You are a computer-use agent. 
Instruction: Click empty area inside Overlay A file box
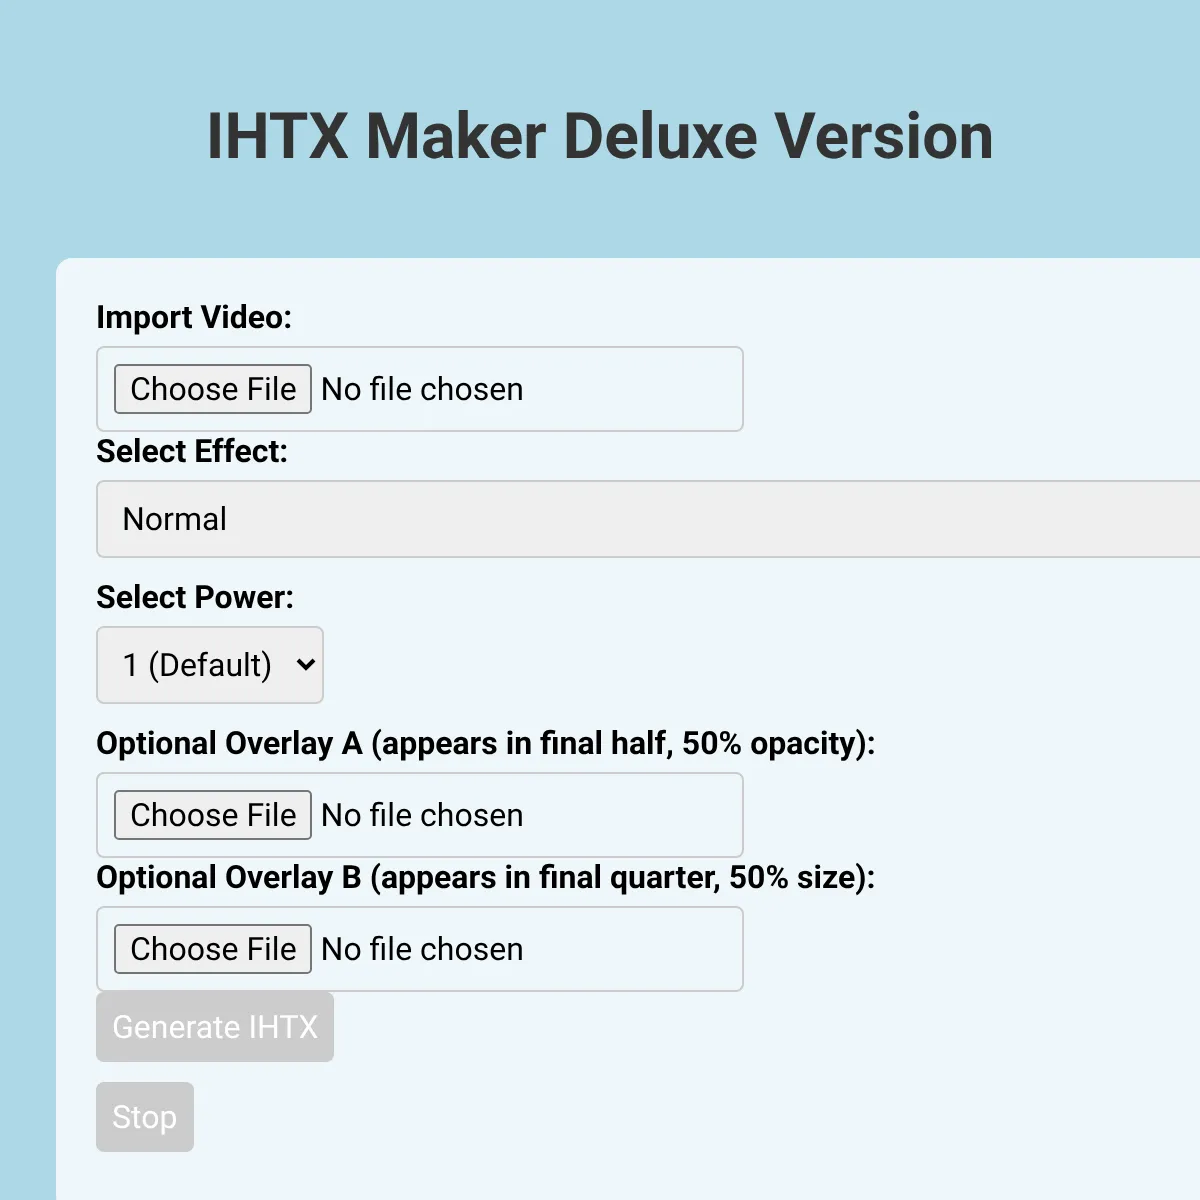click(632, 815)
